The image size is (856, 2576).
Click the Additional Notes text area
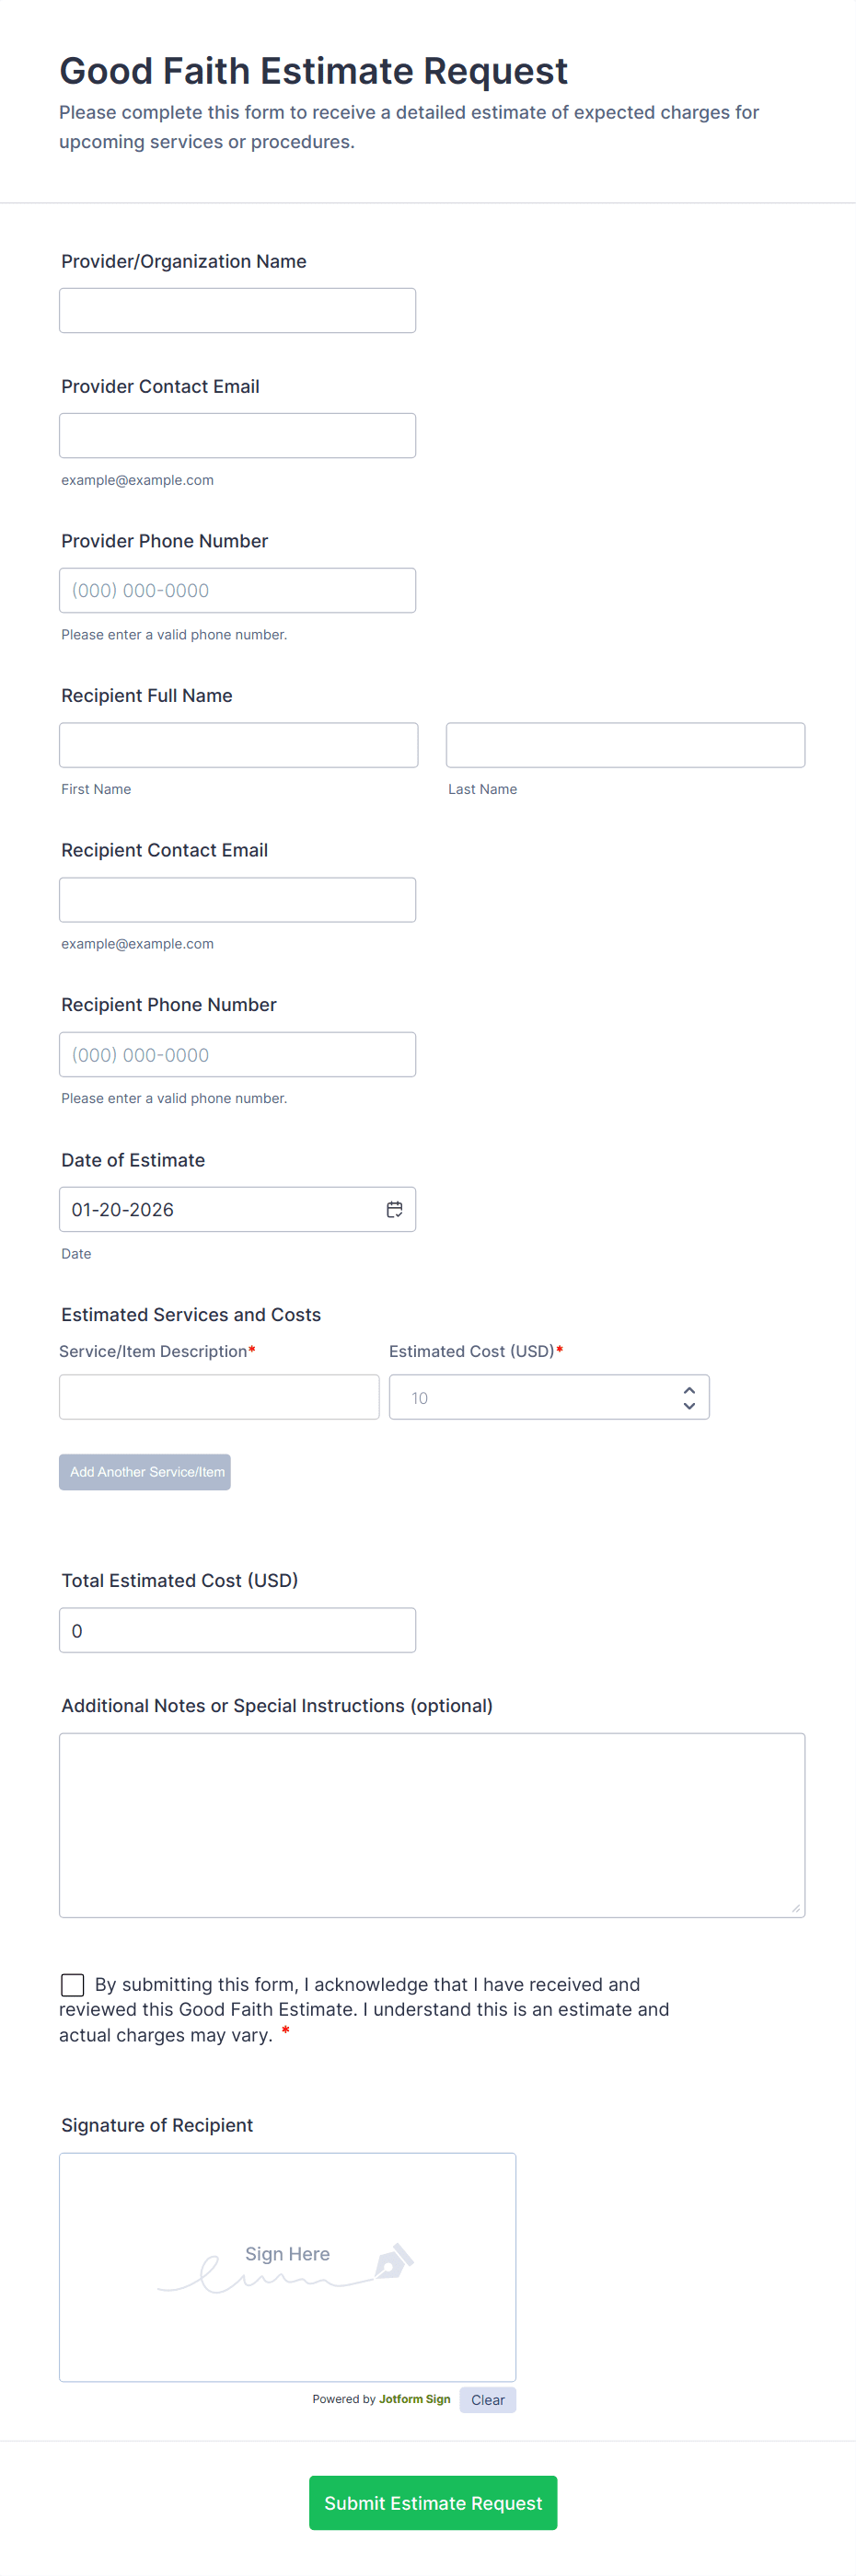coord(432,1824)
